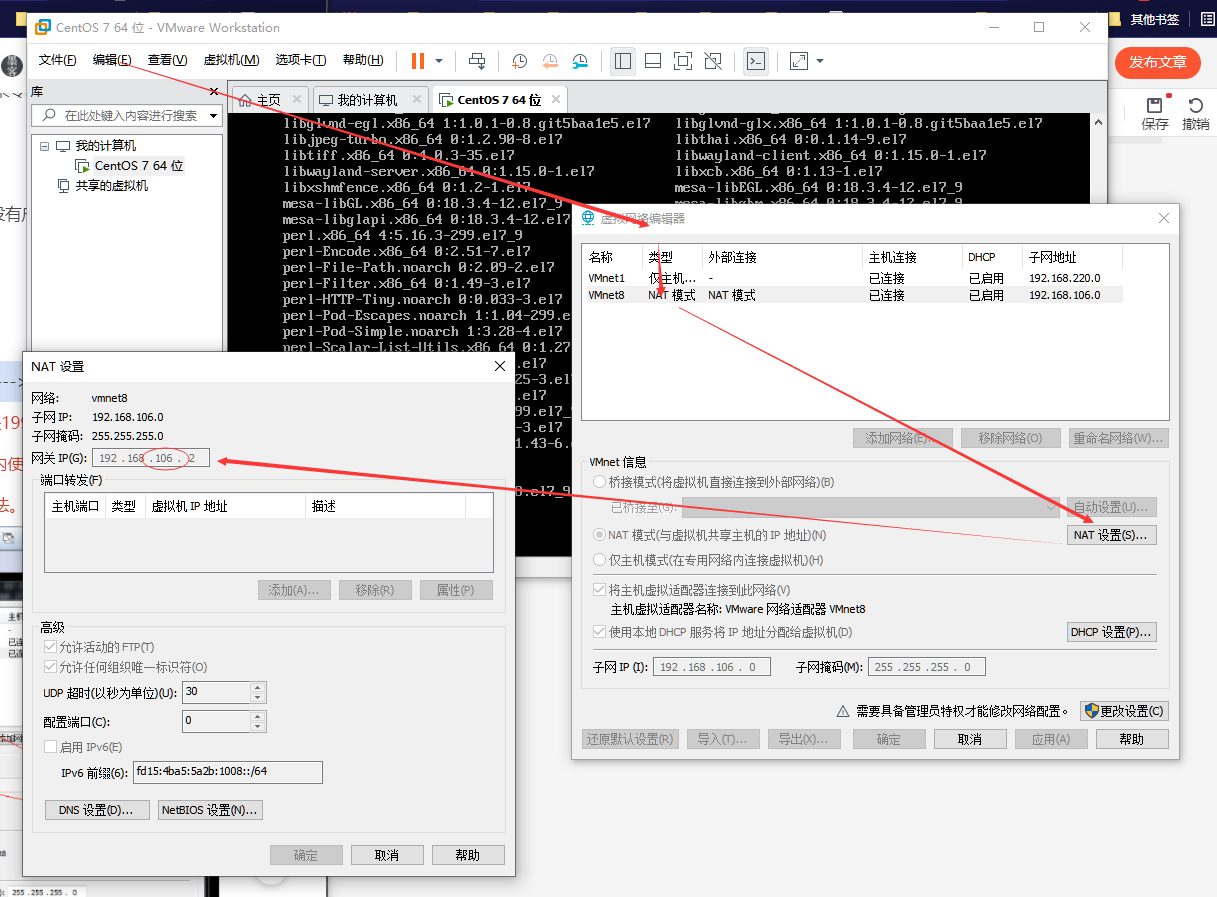This screenshot has height=897, width=1217.
Task: Click 帮助 in the NAT 设置 dialog
Action: [468, 855]
